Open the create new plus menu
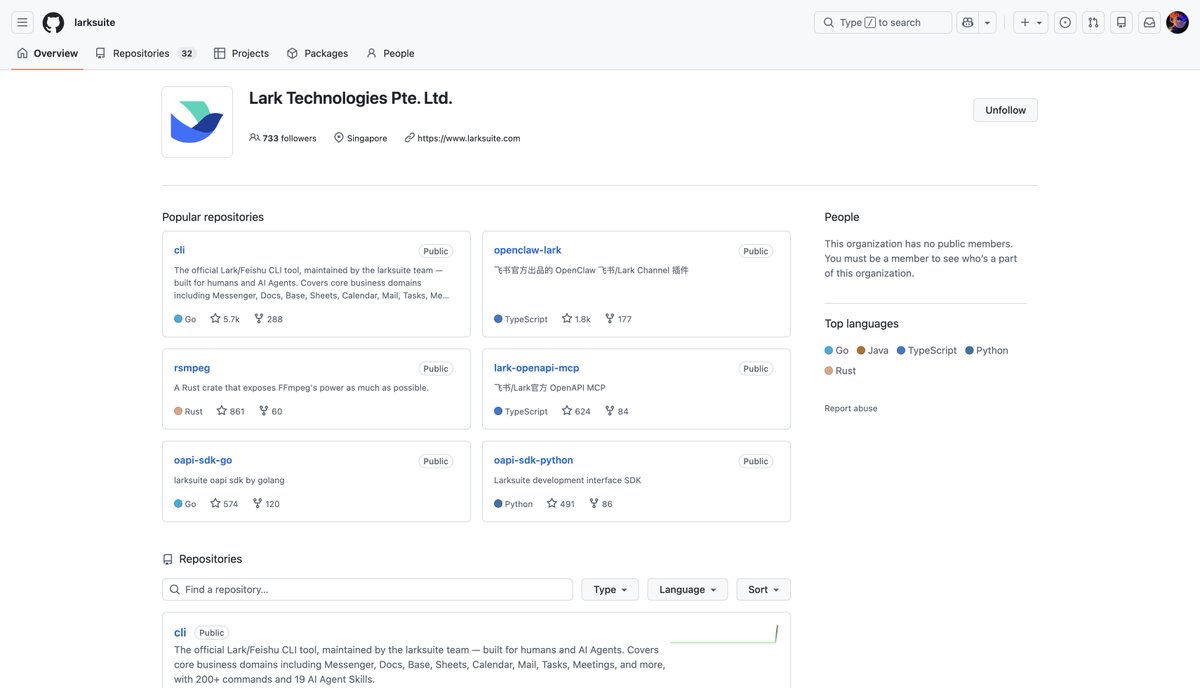1200x688 pixels. (x=1031, y=22)
